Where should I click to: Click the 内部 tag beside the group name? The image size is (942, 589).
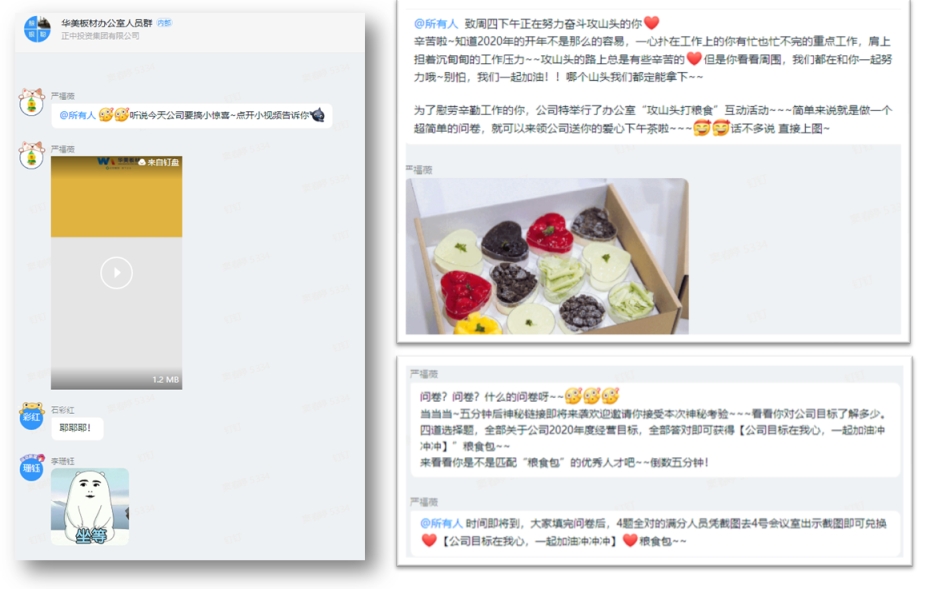pyautogui.click(x=164, y=23)
